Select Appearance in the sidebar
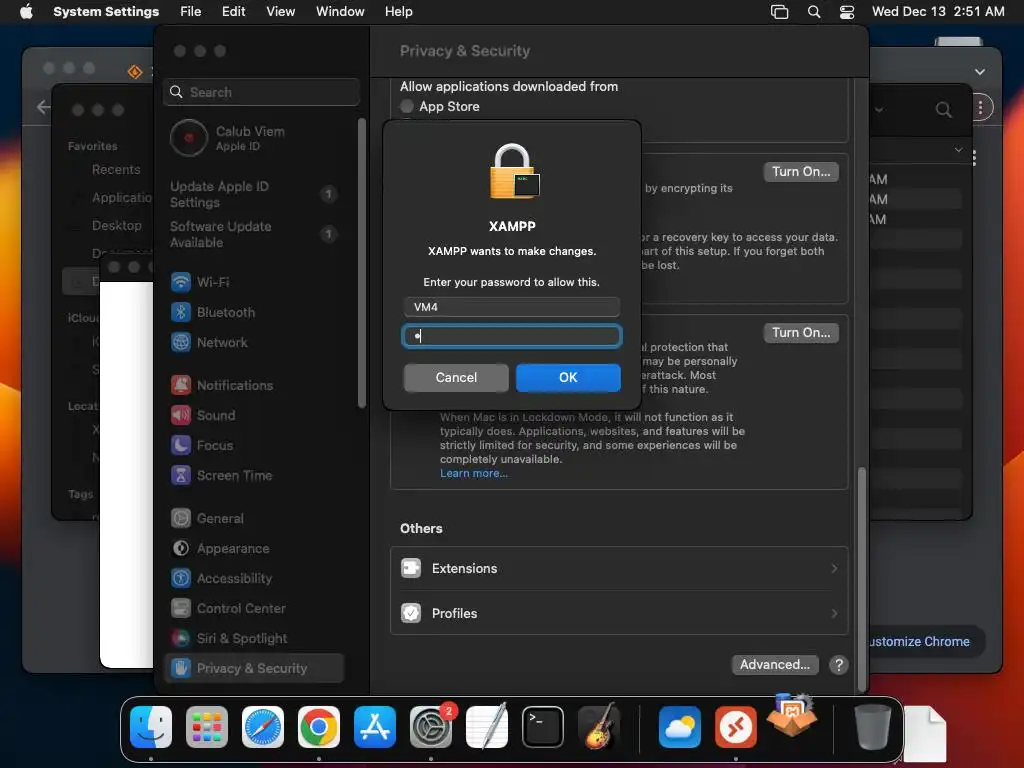The image size is (1024, 768). point(253,549)
